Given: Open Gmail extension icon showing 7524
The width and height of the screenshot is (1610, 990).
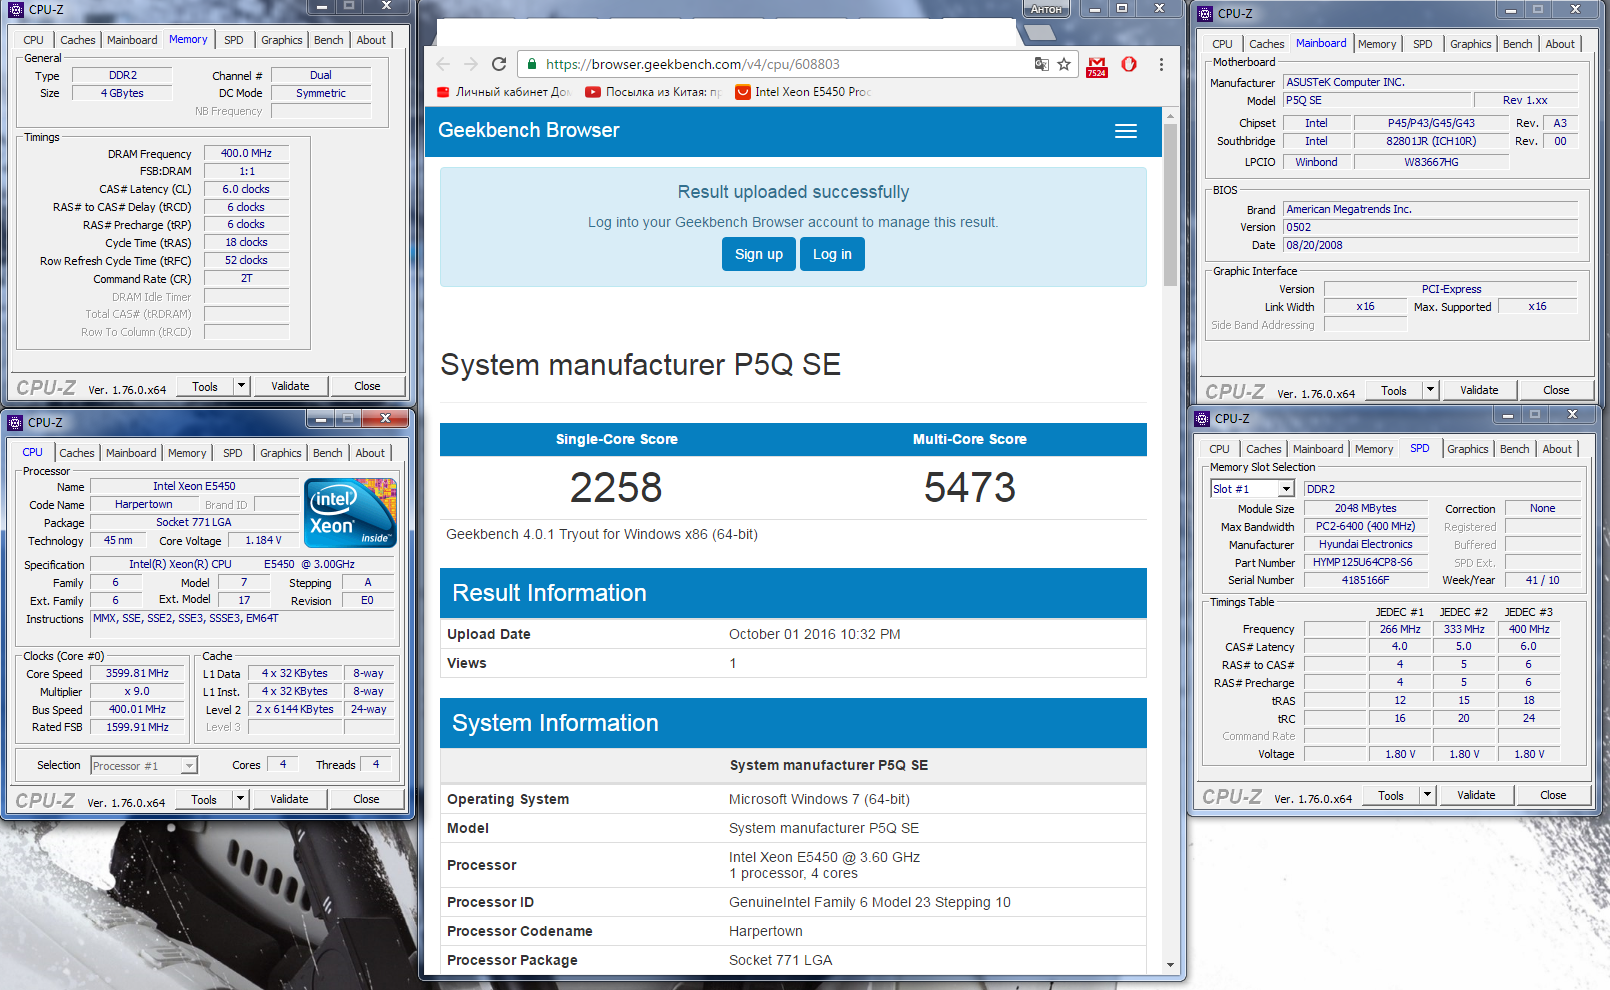Looking at the screenshot, I should click(1097, 66).
